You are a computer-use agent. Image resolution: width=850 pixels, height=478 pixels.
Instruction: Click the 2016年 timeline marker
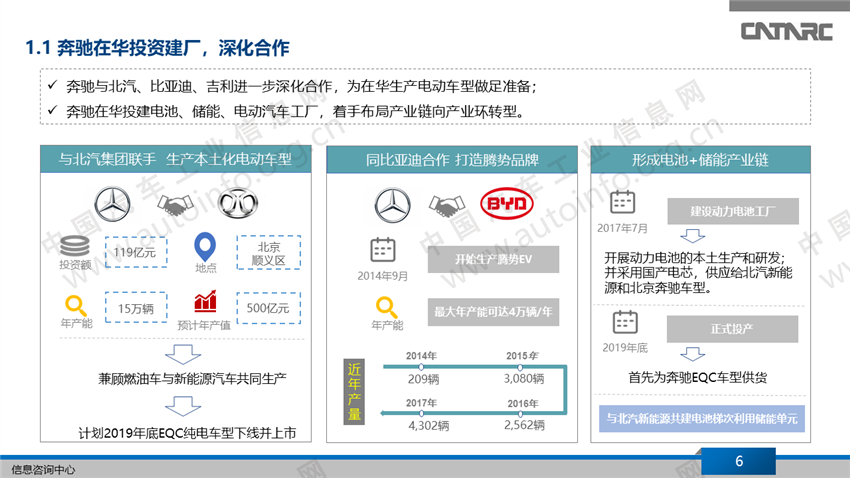click(520, 414)
